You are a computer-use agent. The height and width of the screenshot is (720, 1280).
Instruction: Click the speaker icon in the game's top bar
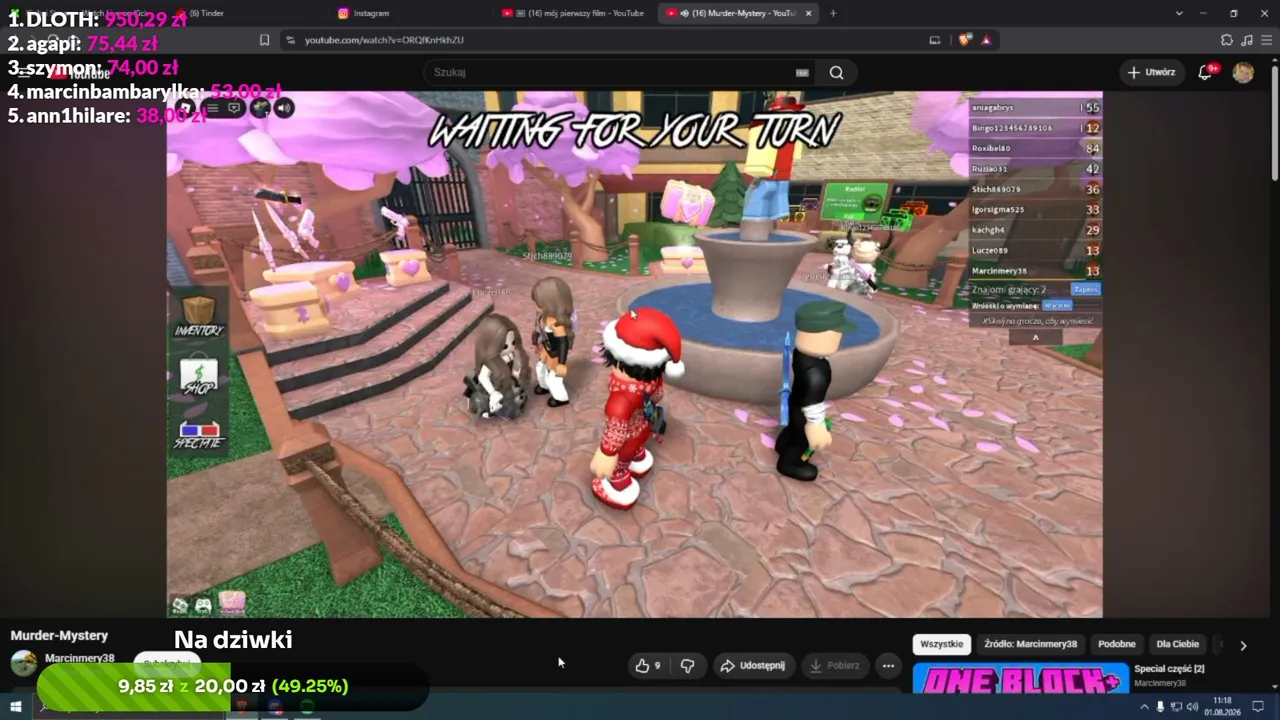tap(284, 108)
